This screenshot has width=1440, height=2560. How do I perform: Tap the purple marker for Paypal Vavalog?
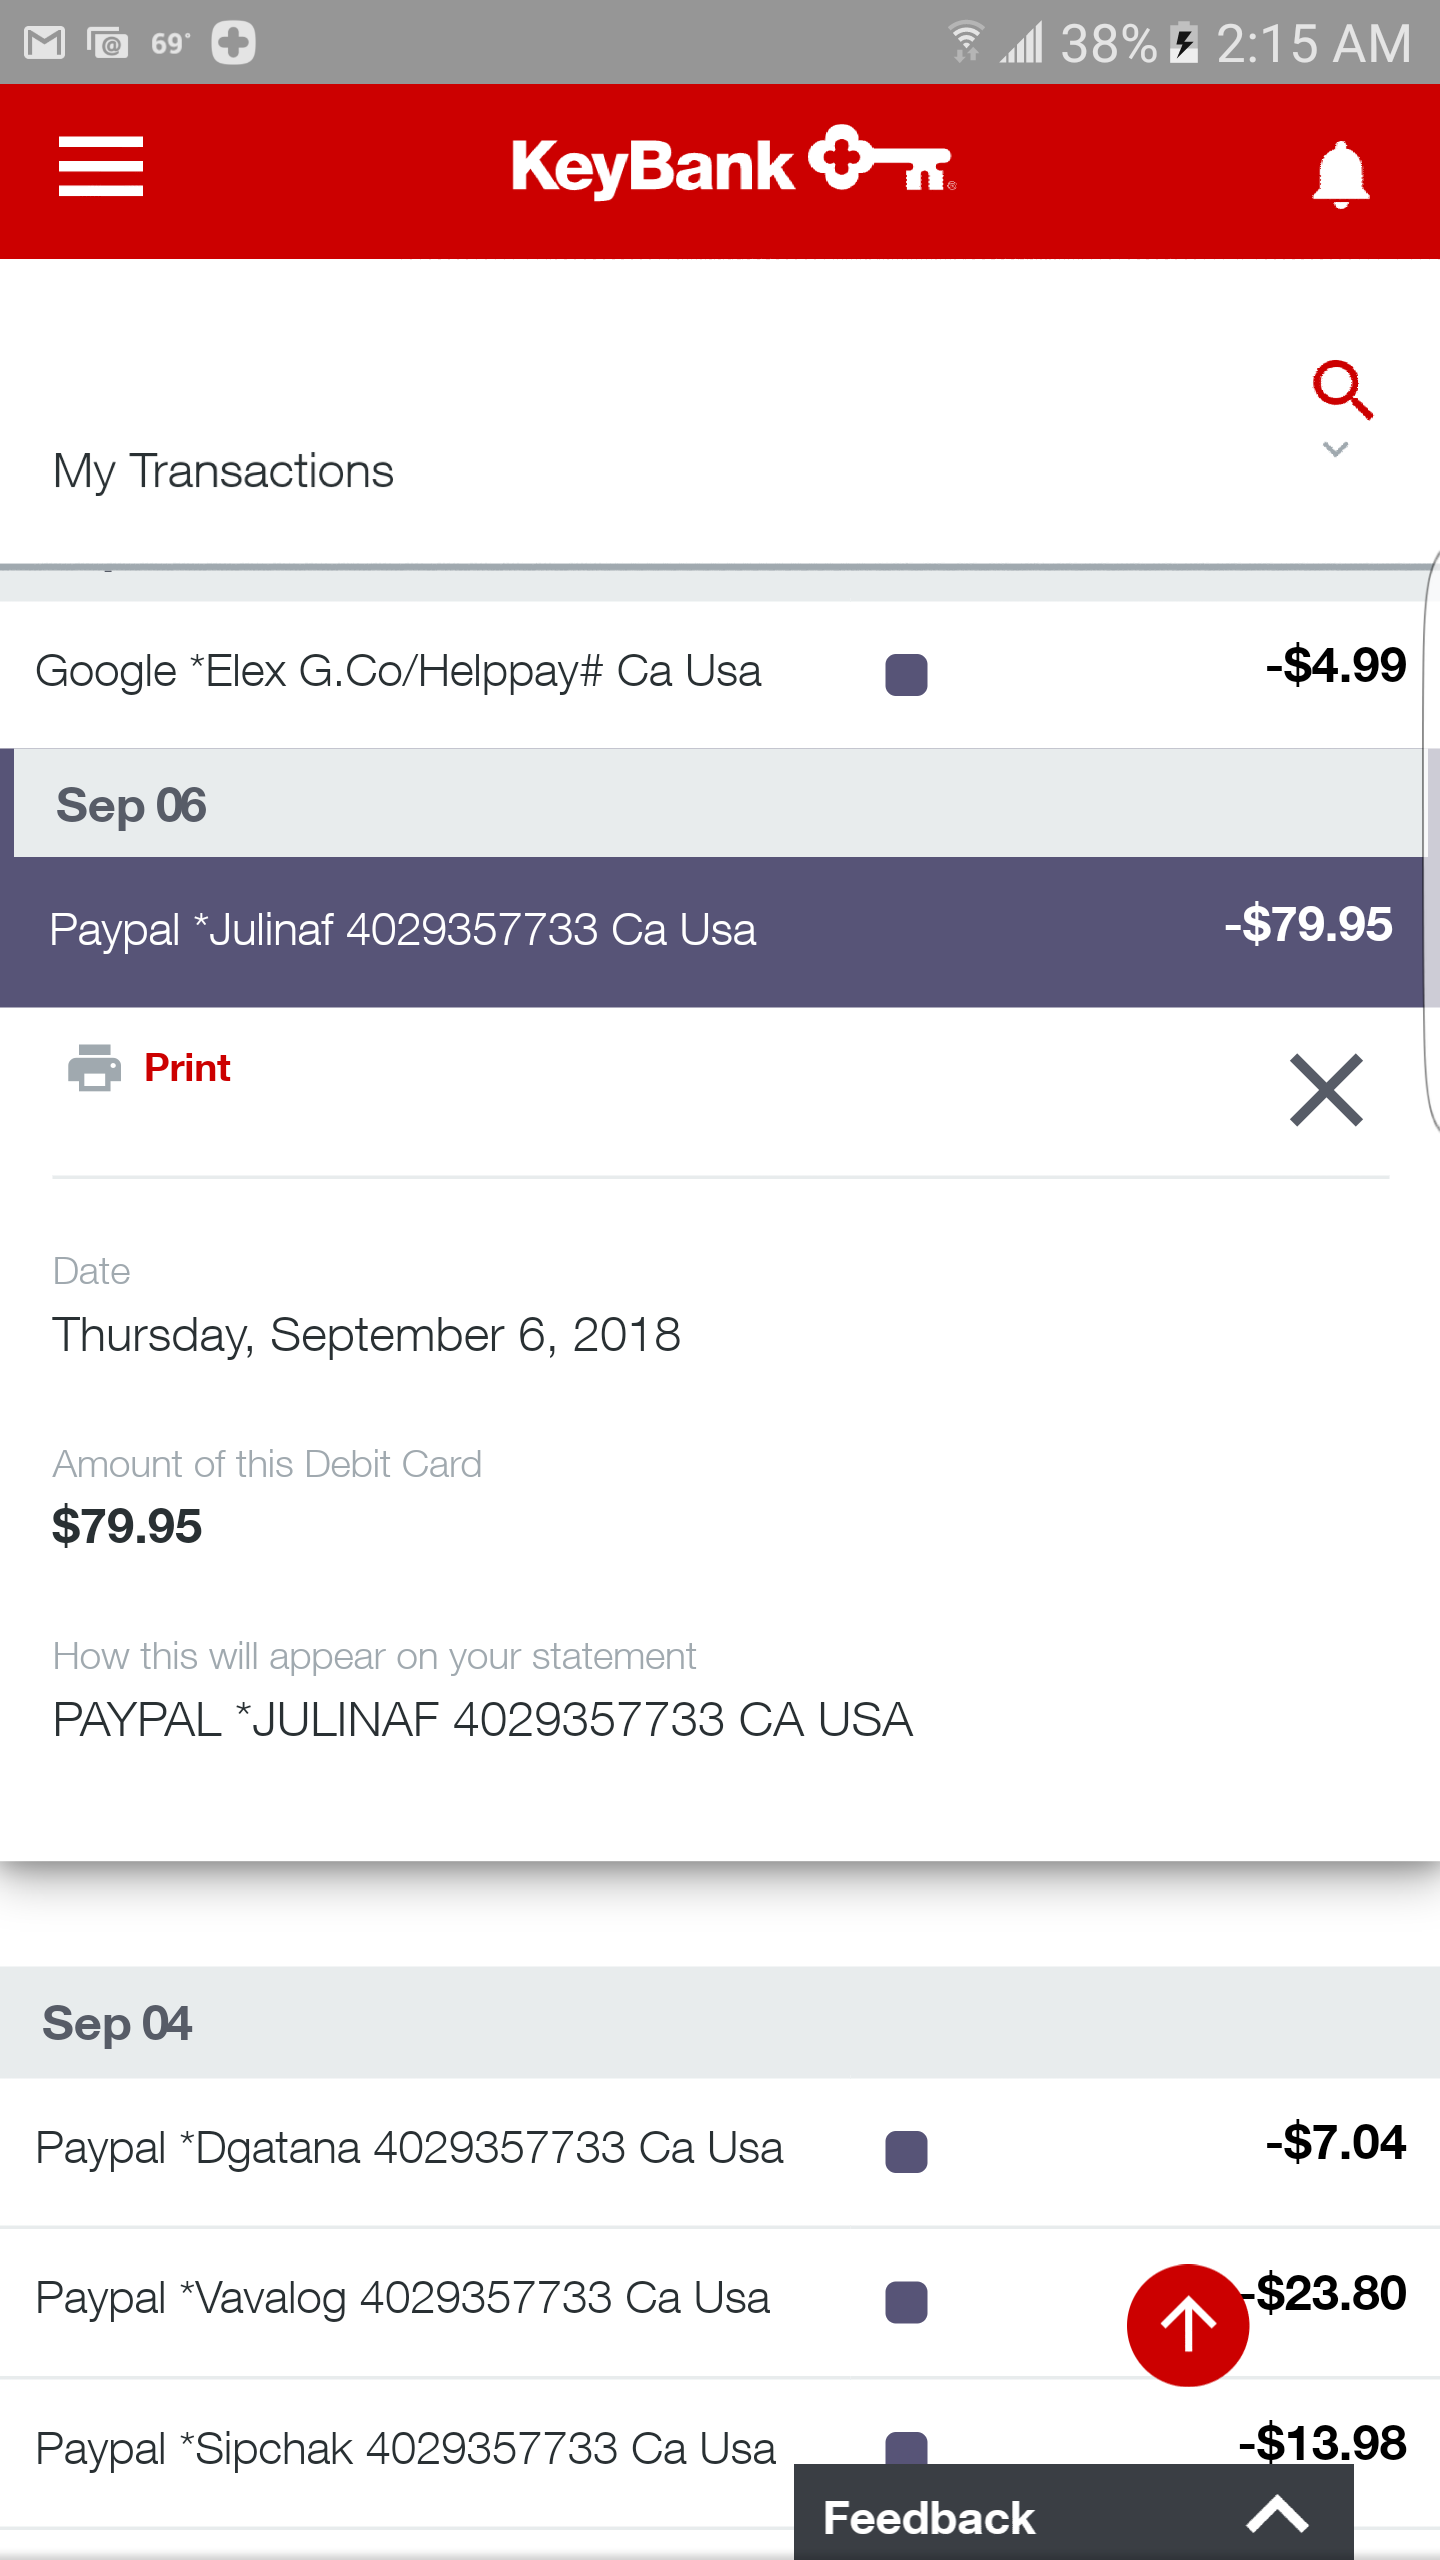pos(906,2302)
